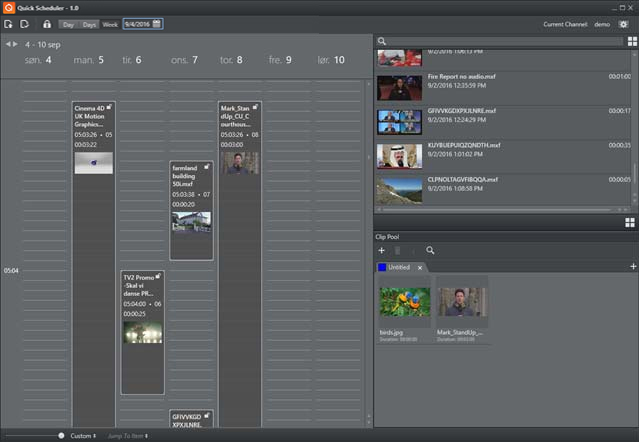The width and height of the screenshot is (639, 442).
Task: Add a new Clip Pool tab
Action: tap(633, 267)
